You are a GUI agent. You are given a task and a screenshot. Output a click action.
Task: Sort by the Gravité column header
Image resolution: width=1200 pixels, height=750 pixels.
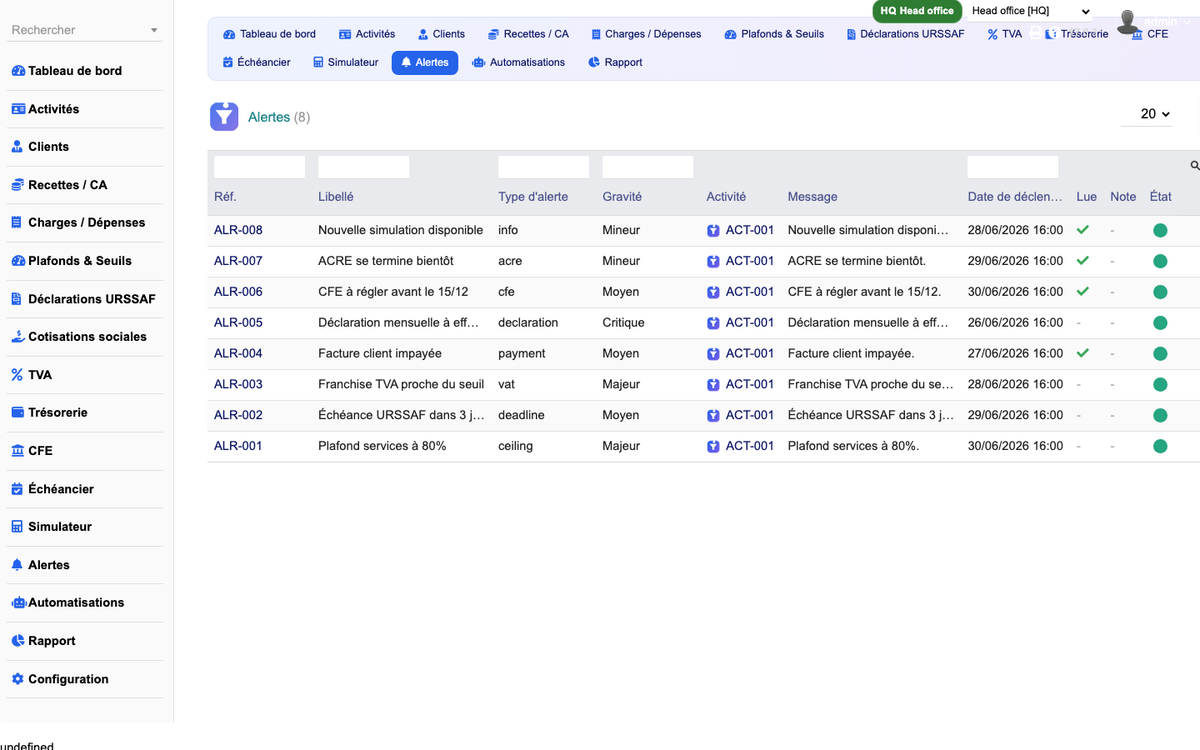(x=622, y=197)
